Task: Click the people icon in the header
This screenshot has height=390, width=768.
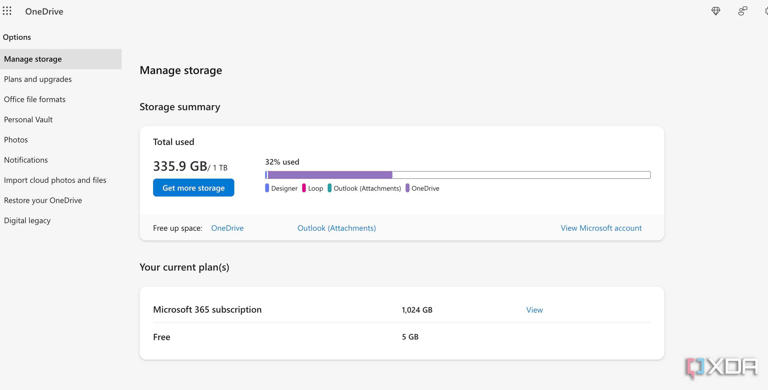Action: tap(743, 11)
